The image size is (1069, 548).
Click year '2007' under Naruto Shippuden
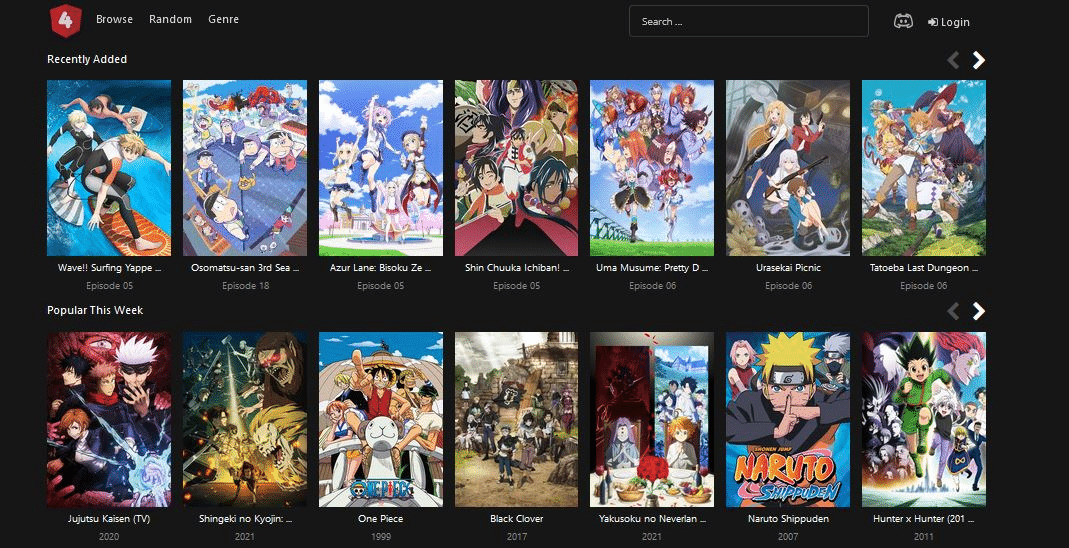click(x=788, y=536)
